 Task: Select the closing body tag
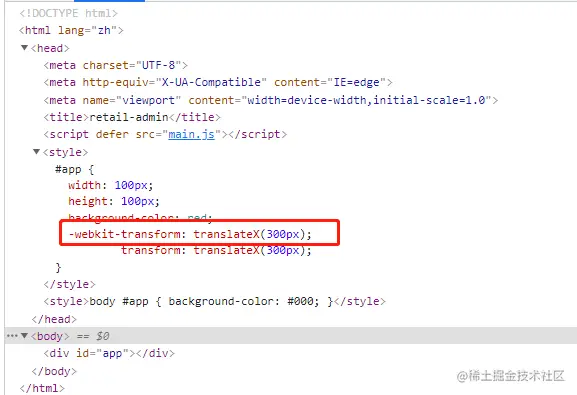[x=54, y=371]
